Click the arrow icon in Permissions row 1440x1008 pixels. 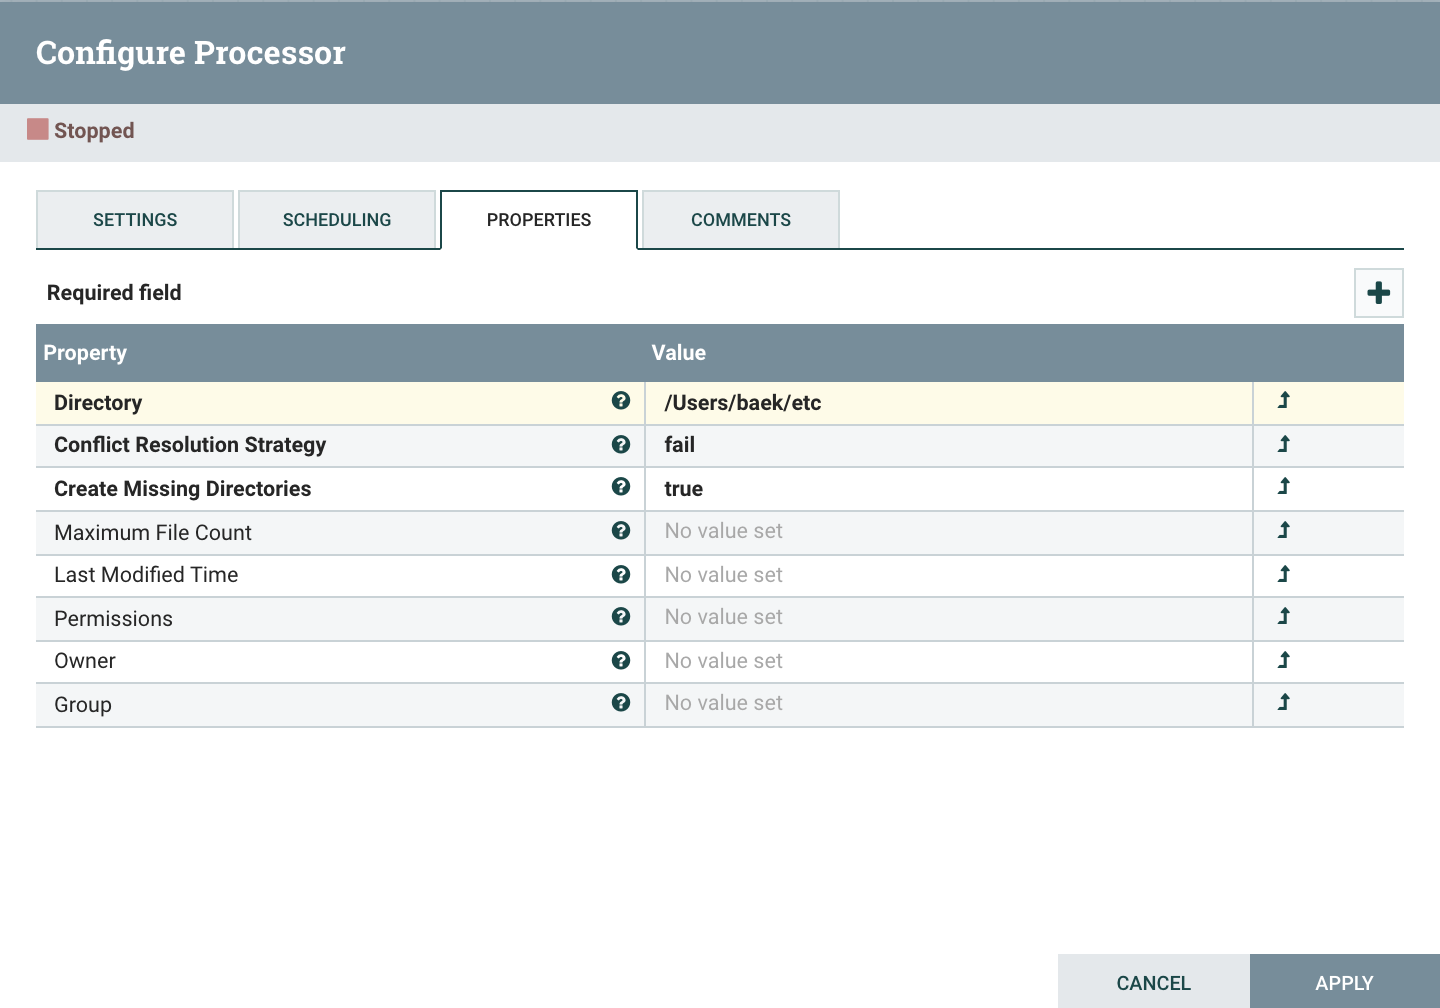(1284, 617)
